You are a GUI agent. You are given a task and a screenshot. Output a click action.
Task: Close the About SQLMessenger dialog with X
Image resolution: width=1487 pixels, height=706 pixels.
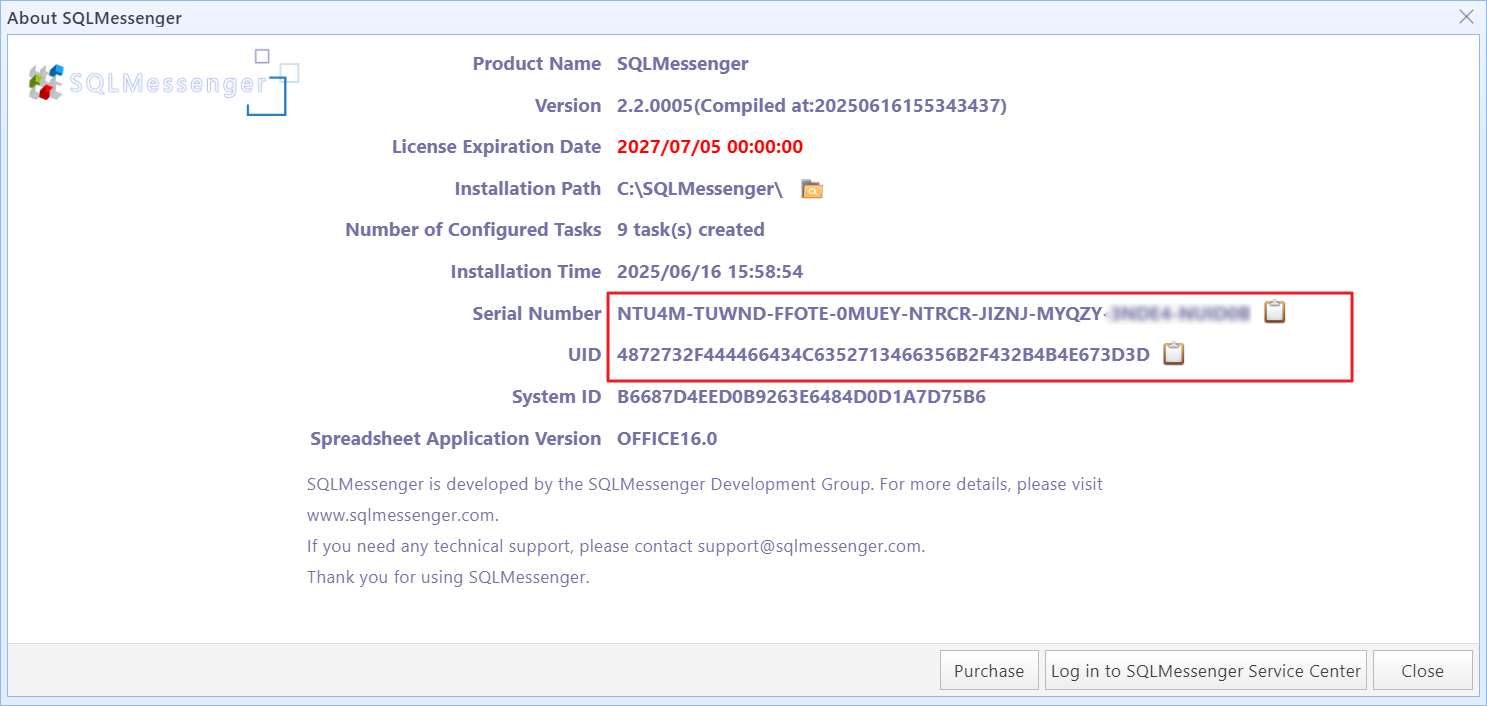click(x=1466, y=17)
